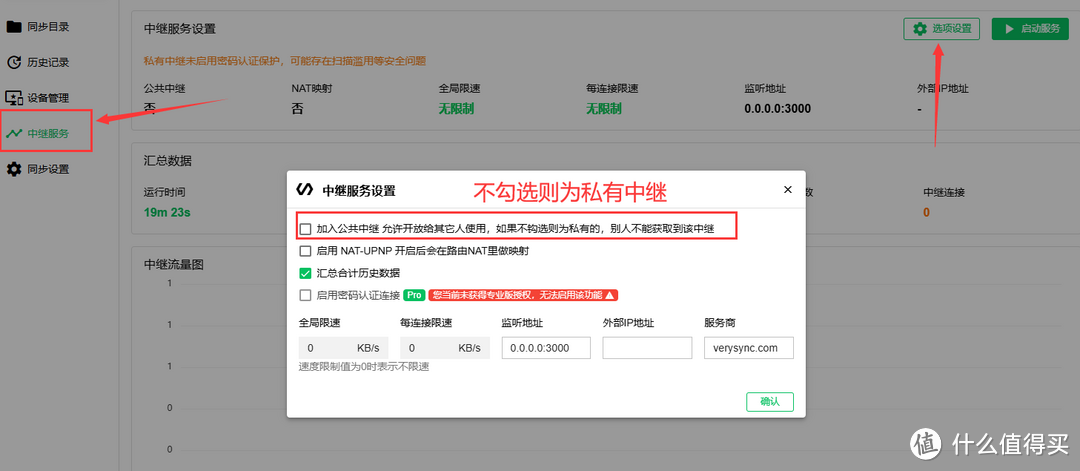Open the 历史记录 sidebar item
This screenshot has height=471, width=1080.
coord(38,63)
